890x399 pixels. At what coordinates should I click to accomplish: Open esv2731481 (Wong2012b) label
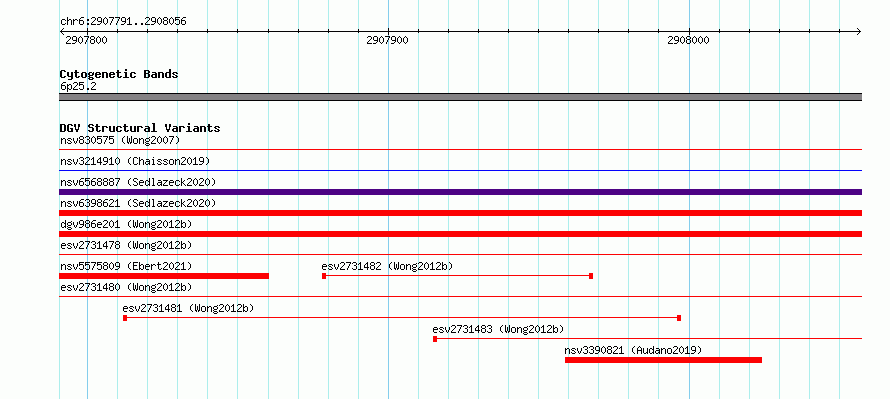(x=188, y=308)
